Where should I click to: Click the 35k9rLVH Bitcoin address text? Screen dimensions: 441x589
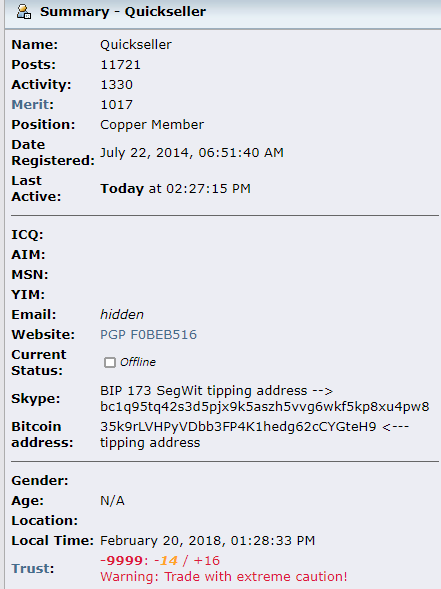coord(238,427)
